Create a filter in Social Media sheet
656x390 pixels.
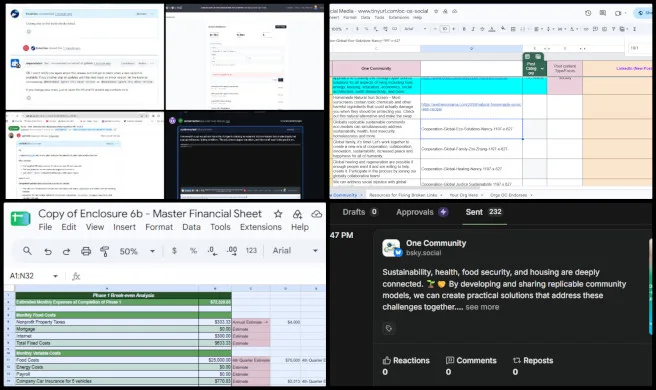pyautogui.click(x=614, y=29)
